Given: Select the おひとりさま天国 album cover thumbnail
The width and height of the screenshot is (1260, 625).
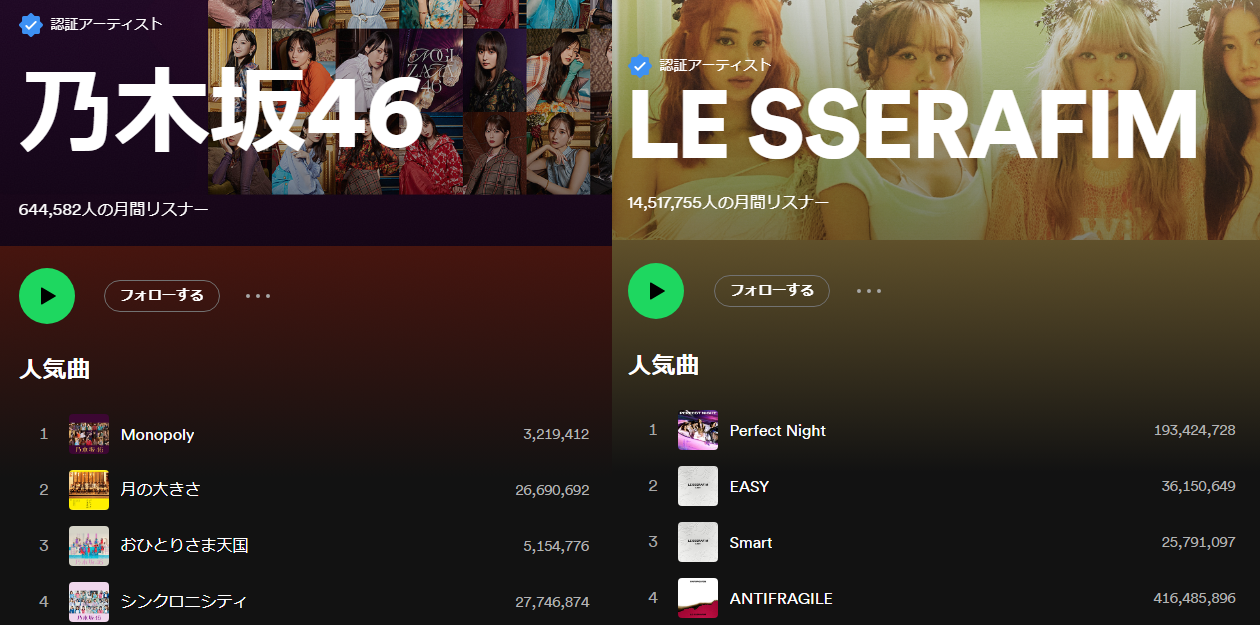Looking at the screenshot, I should tap(89, 546).
